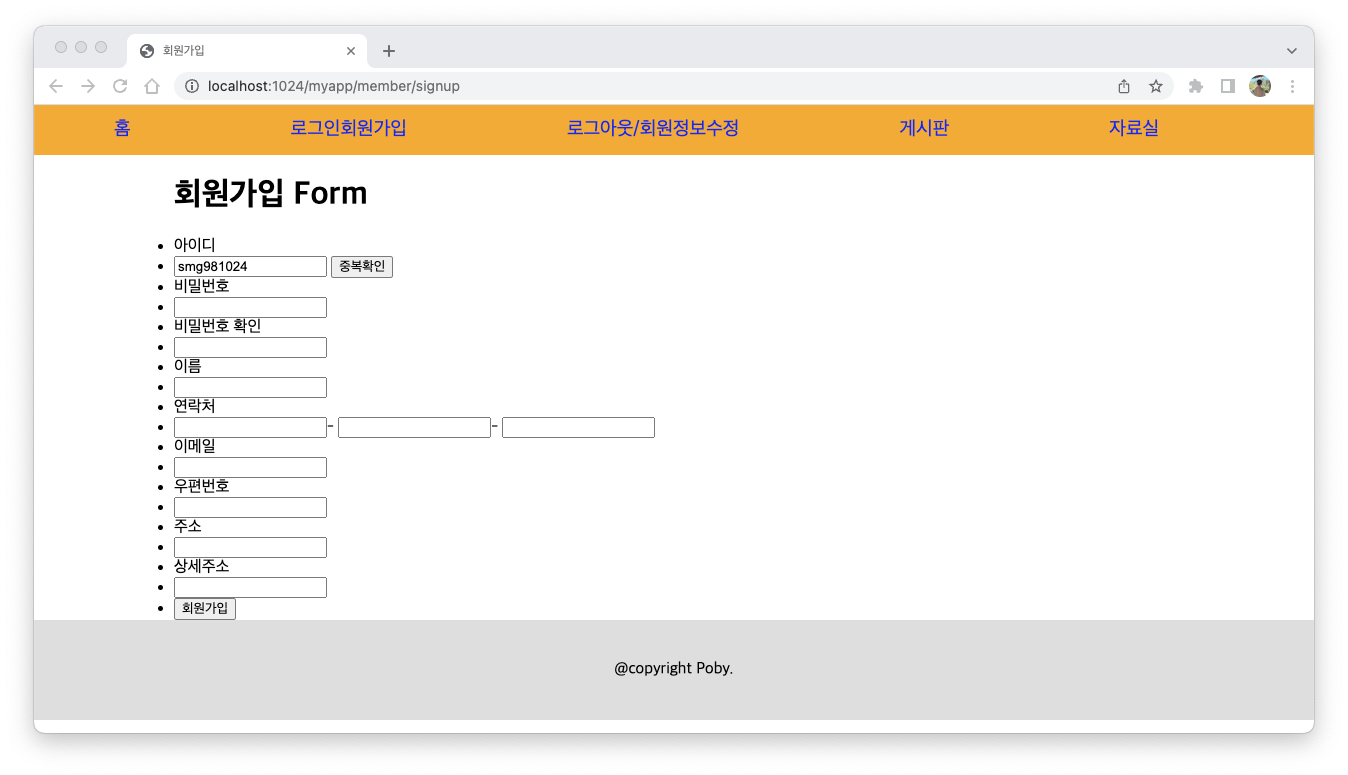1348x775 pixels.
Task: Toggle the browser side panel icon
Action: (1228, 86)
